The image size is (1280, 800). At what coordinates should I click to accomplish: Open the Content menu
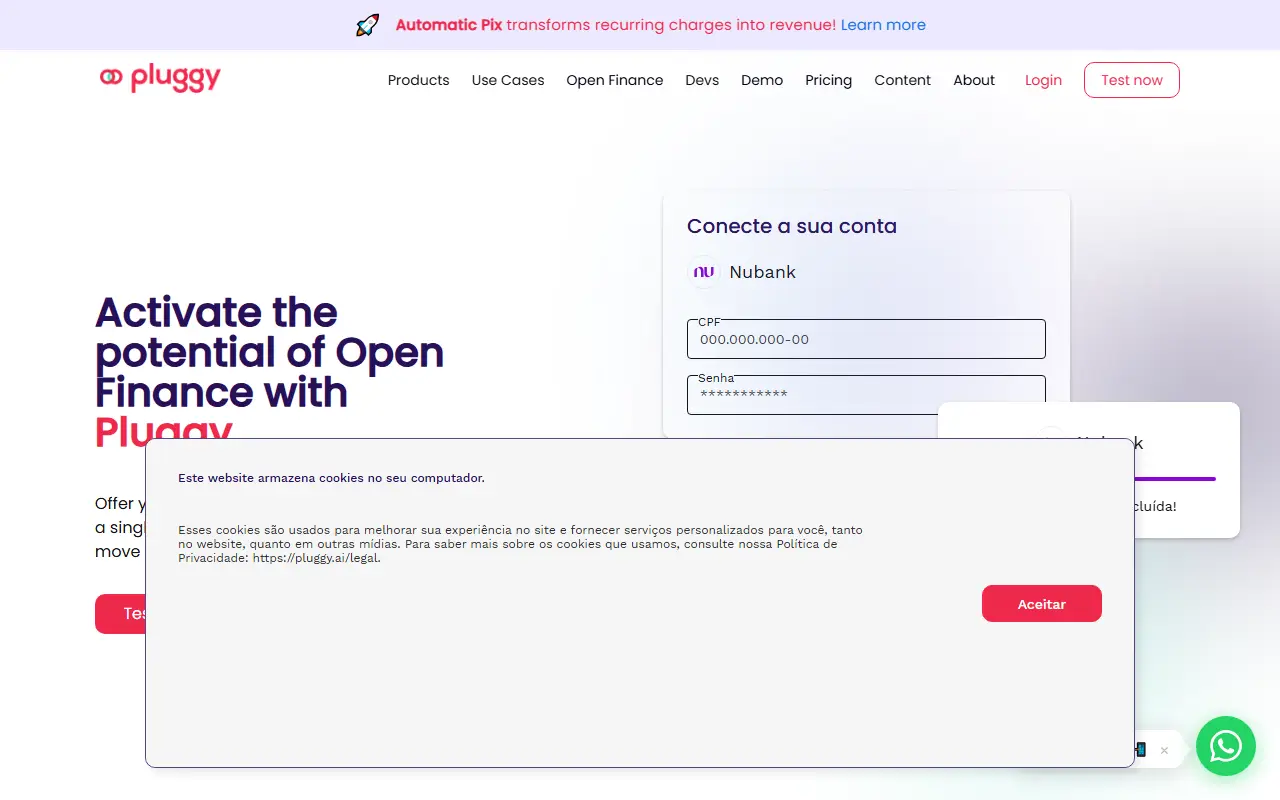[x=903, y=80]
